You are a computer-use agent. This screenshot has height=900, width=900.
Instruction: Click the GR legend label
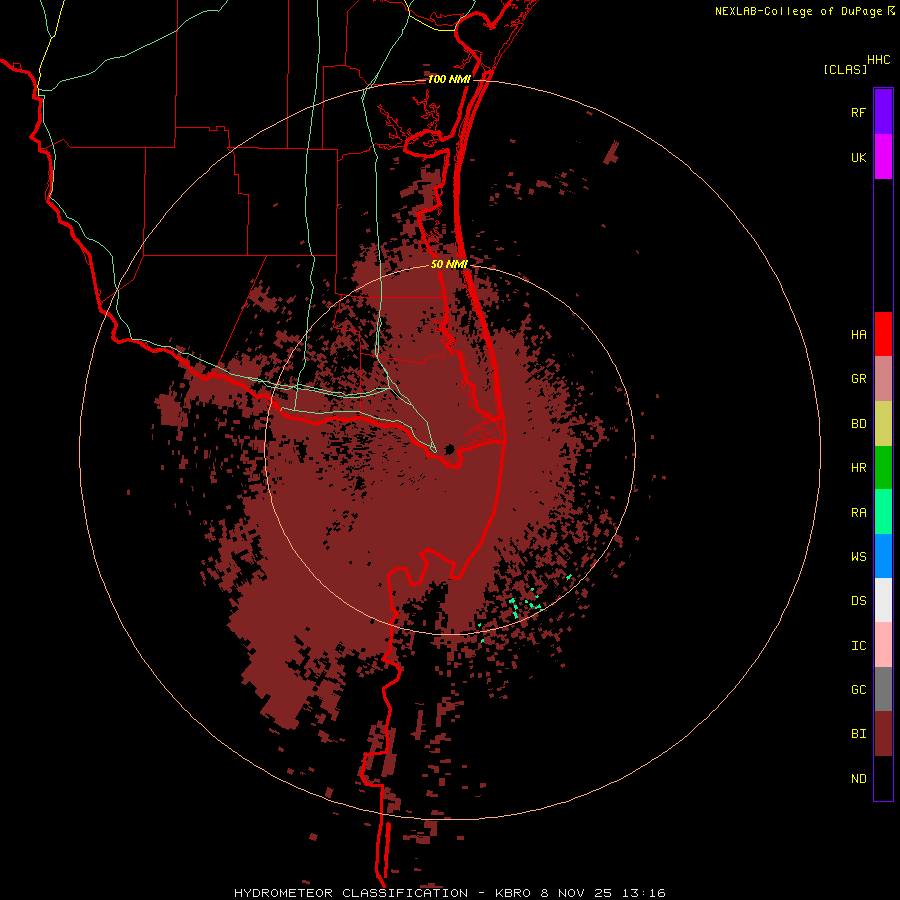(x=858, y=379)
